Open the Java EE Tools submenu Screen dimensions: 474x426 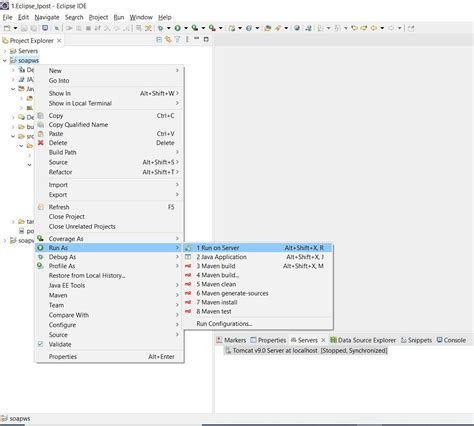109,285
